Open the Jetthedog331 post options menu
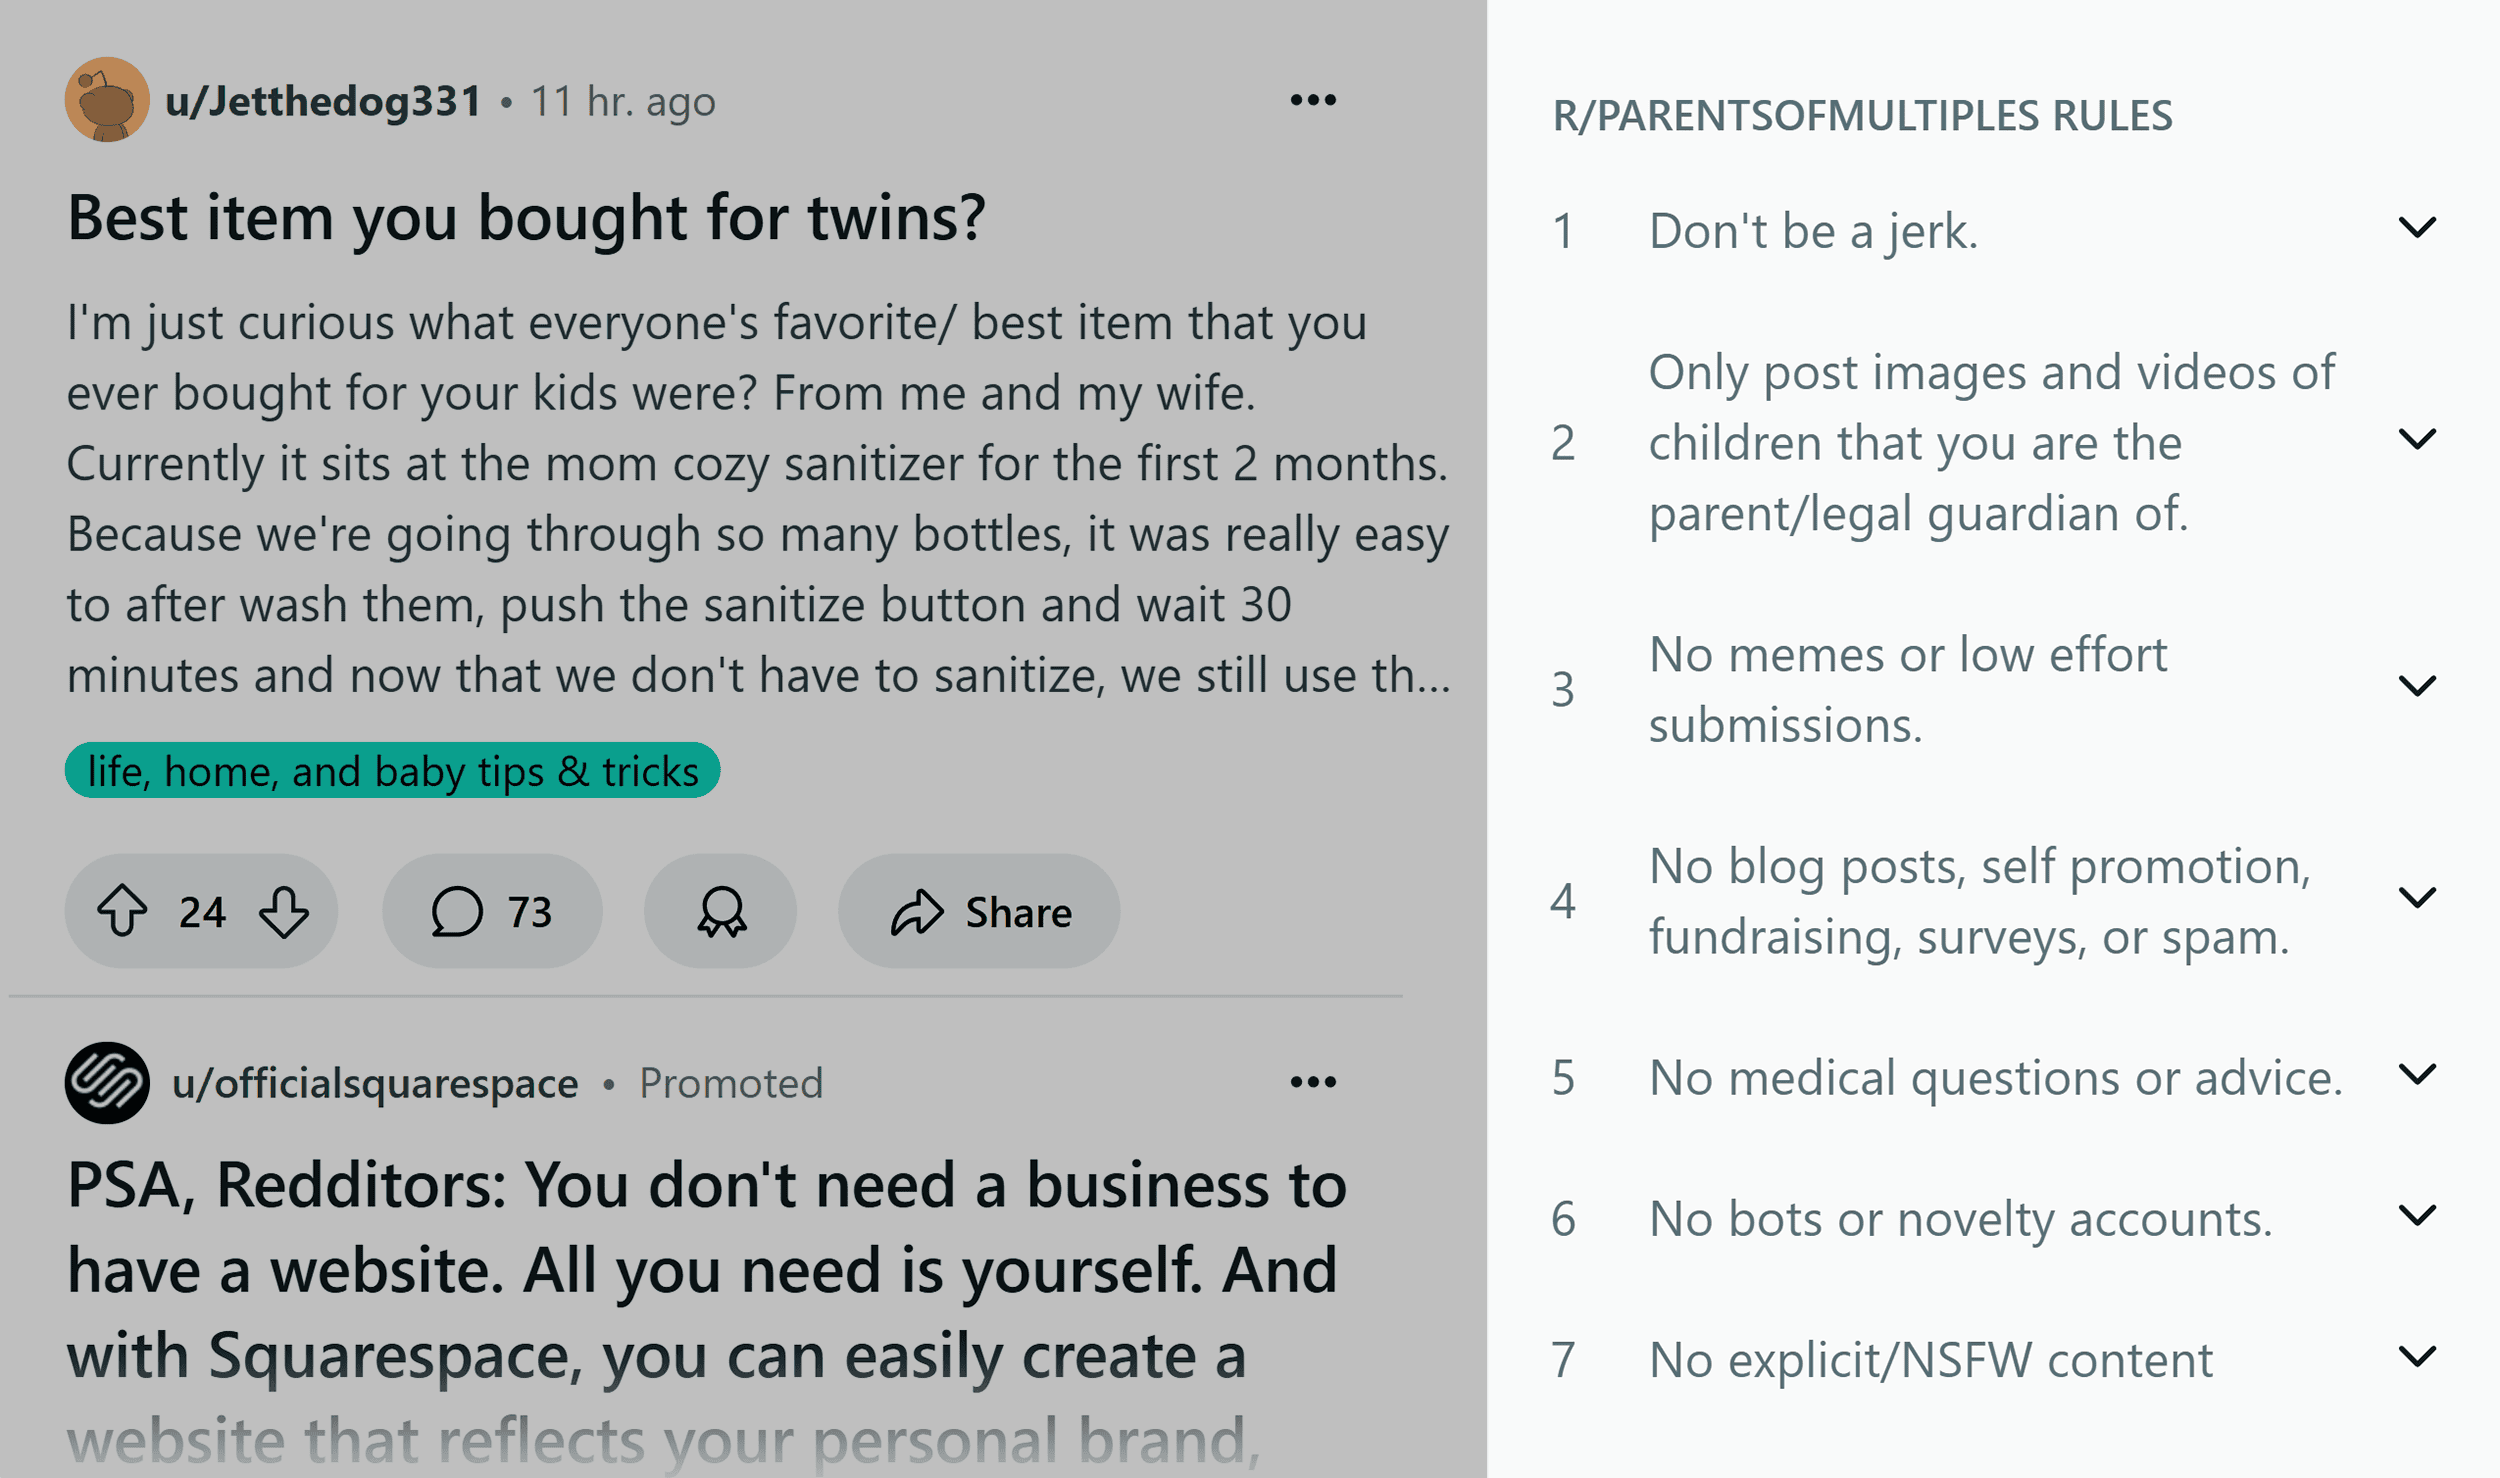 coord(1312,100)
